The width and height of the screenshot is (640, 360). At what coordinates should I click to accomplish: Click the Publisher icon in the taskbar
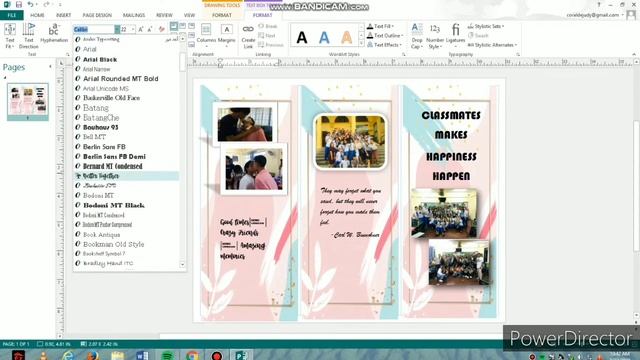(241, 355)
